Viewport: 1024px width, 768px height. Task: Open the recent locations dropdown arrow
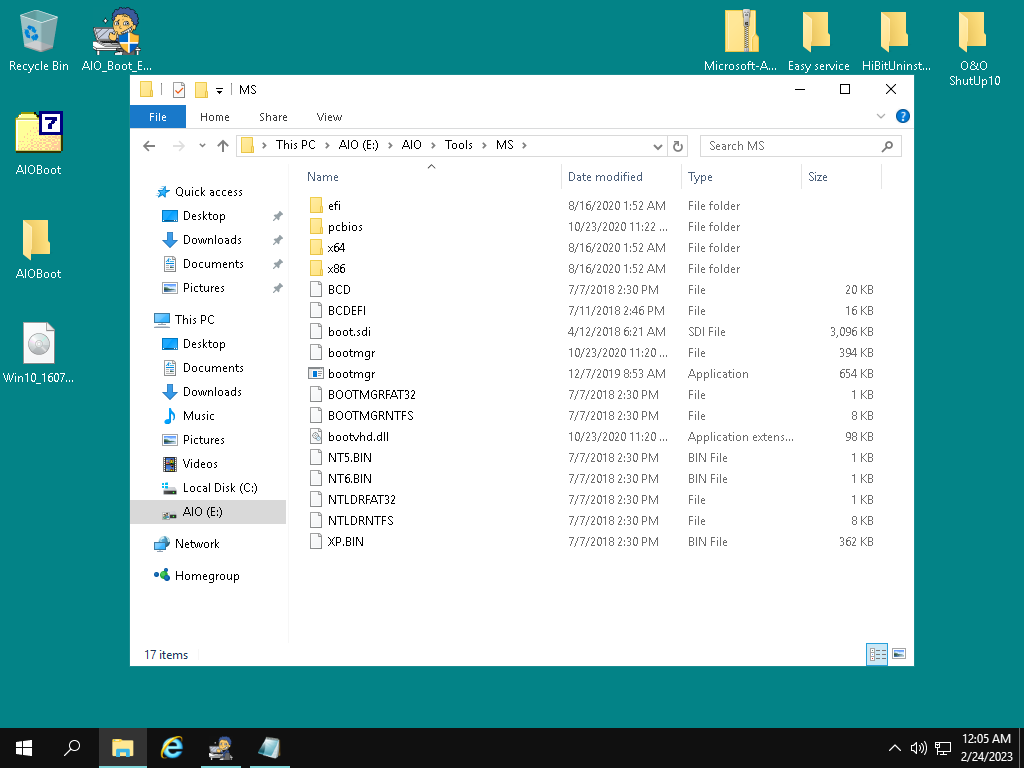[202, 146]
